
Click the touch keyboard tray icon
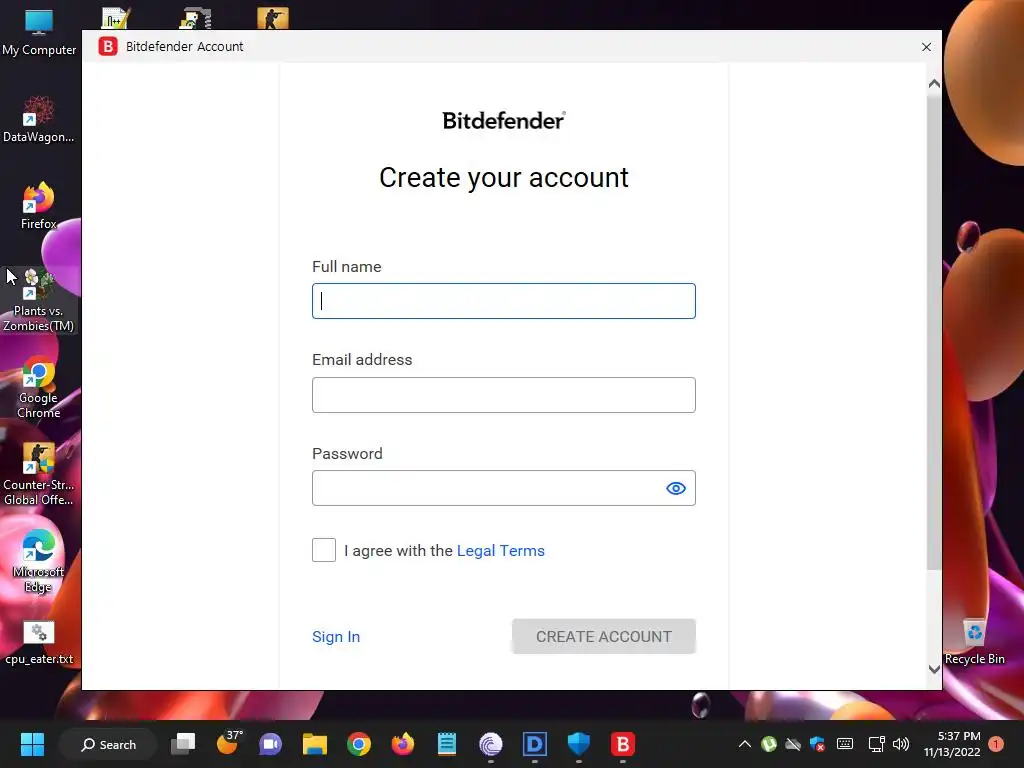click(844, 744)
